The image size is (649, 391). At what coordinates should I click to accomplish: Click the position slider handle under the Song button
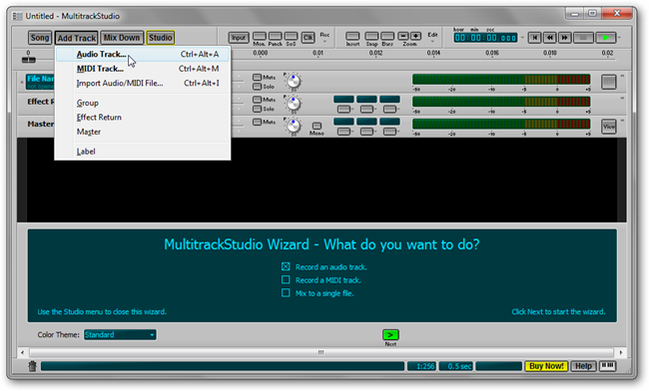[29, 60]
